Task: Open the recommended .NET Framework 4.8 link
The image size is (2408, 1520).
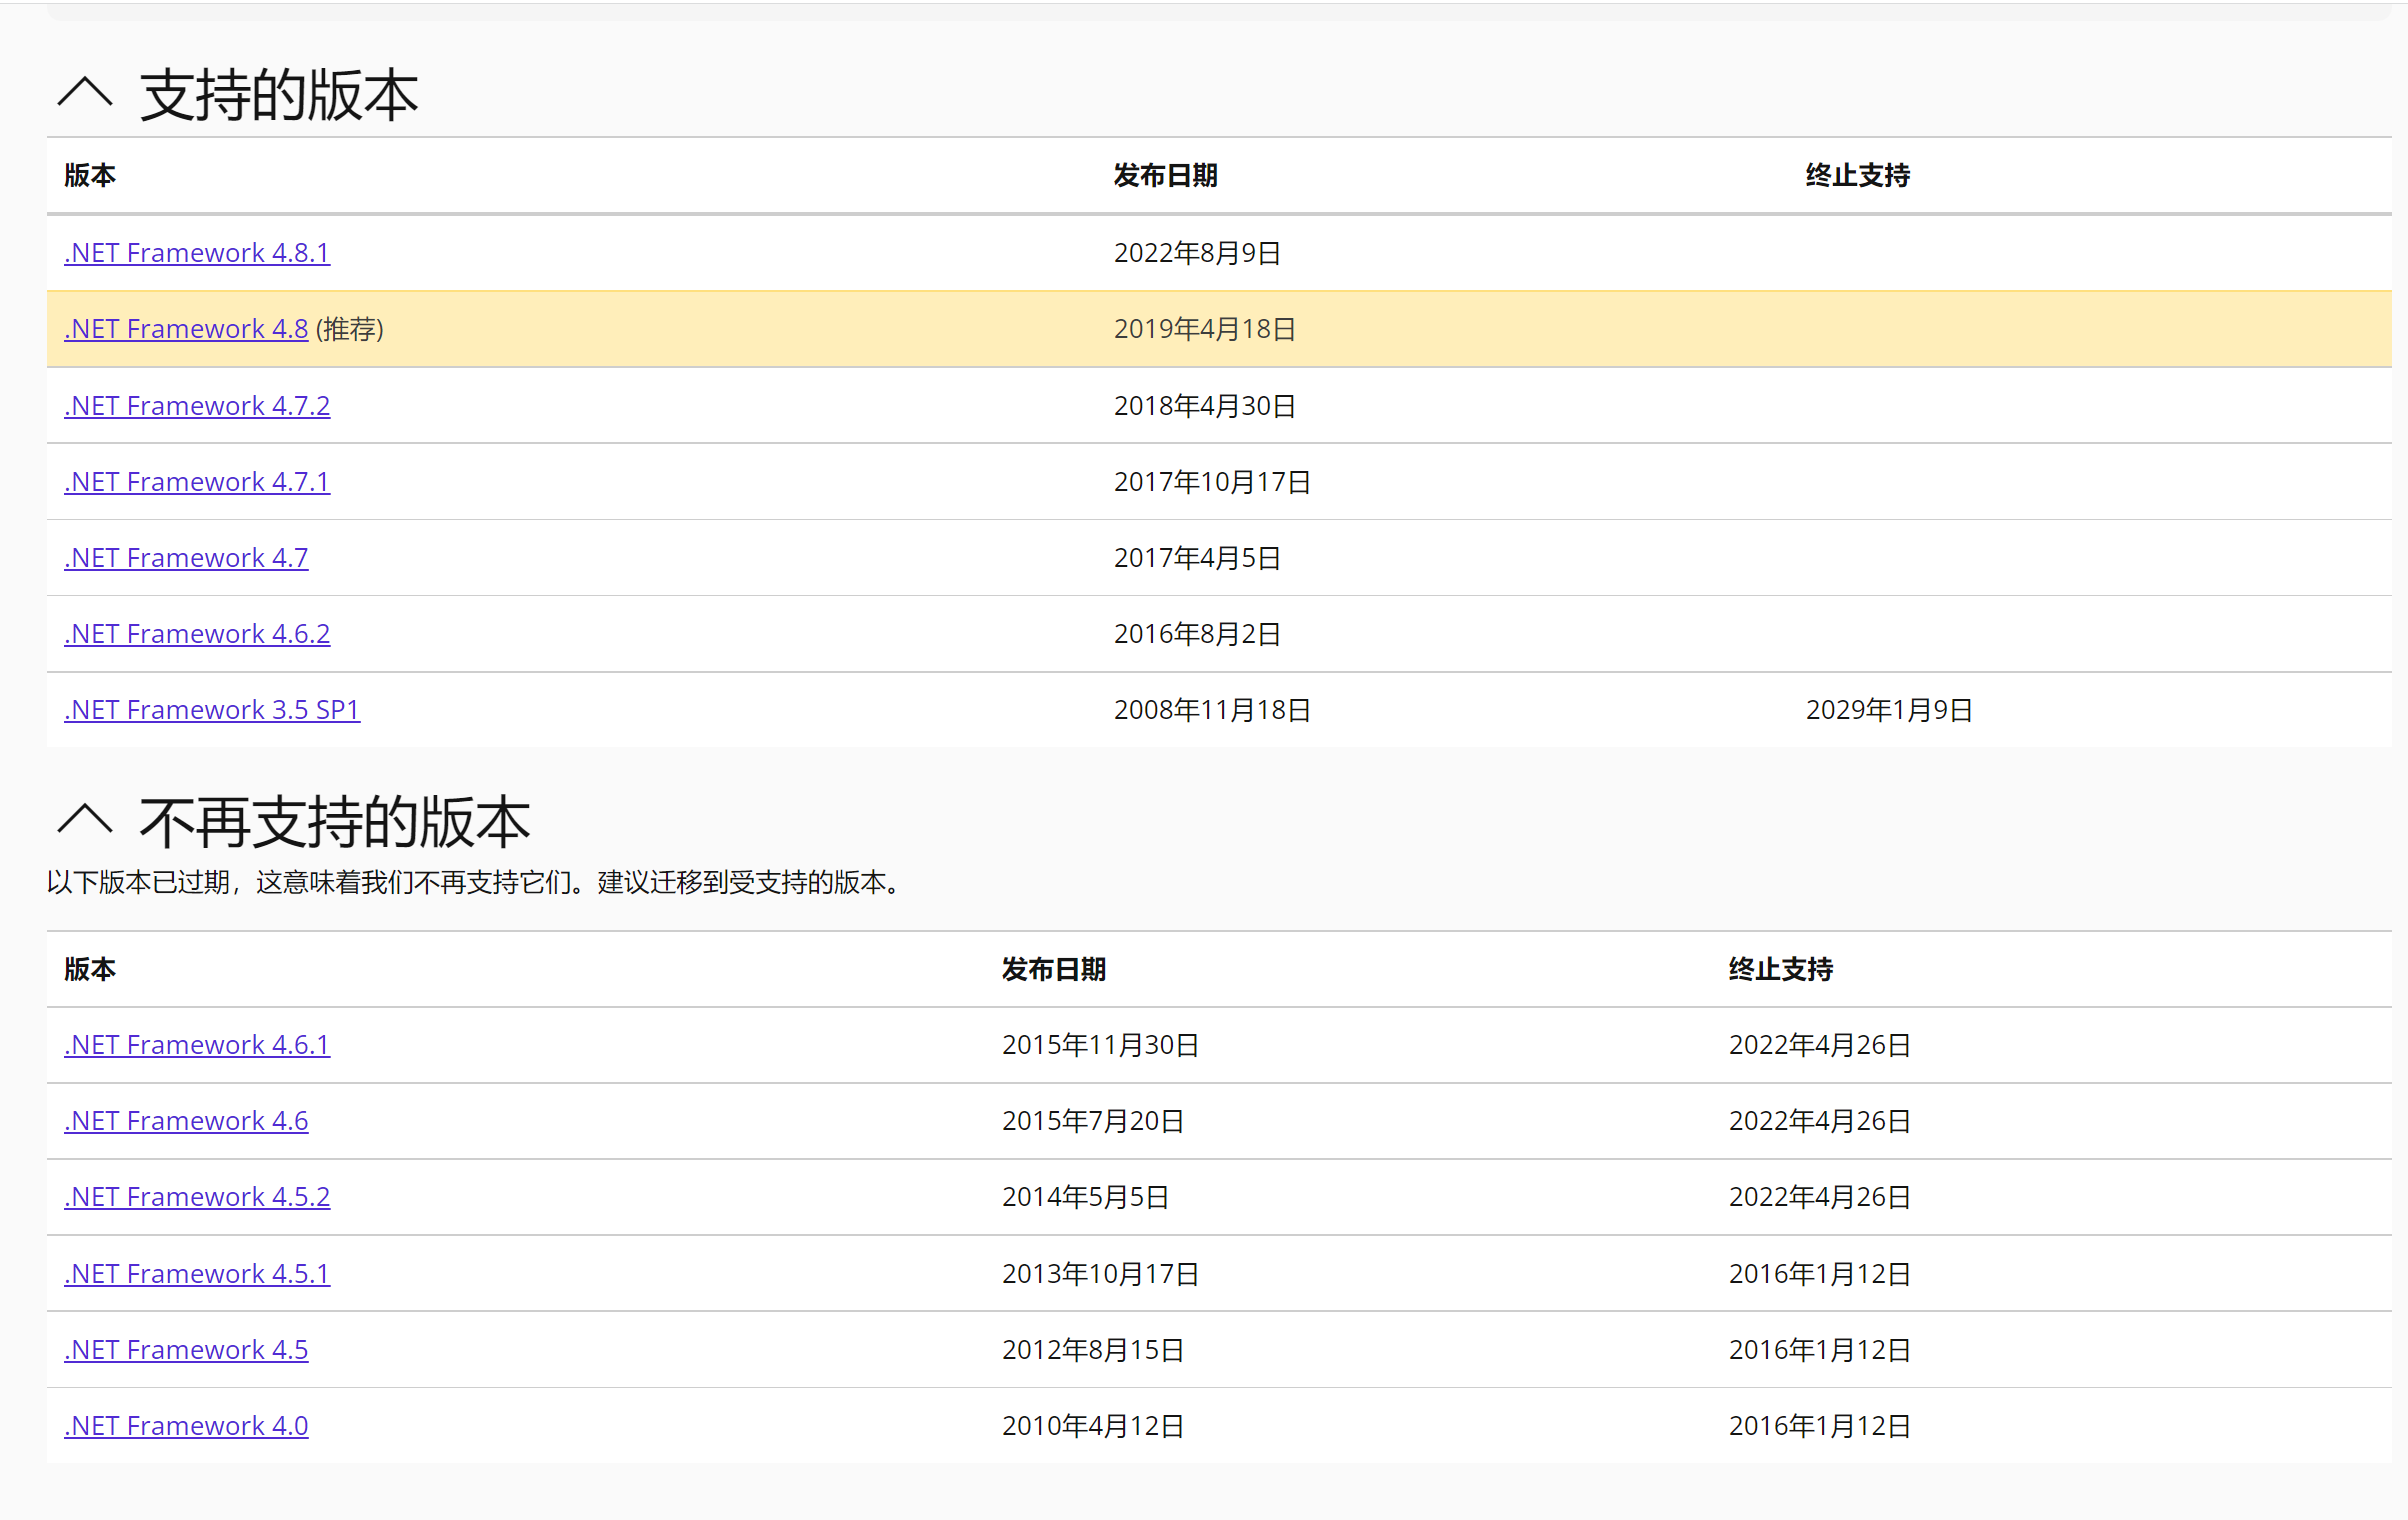Action: tap(186, 329)
